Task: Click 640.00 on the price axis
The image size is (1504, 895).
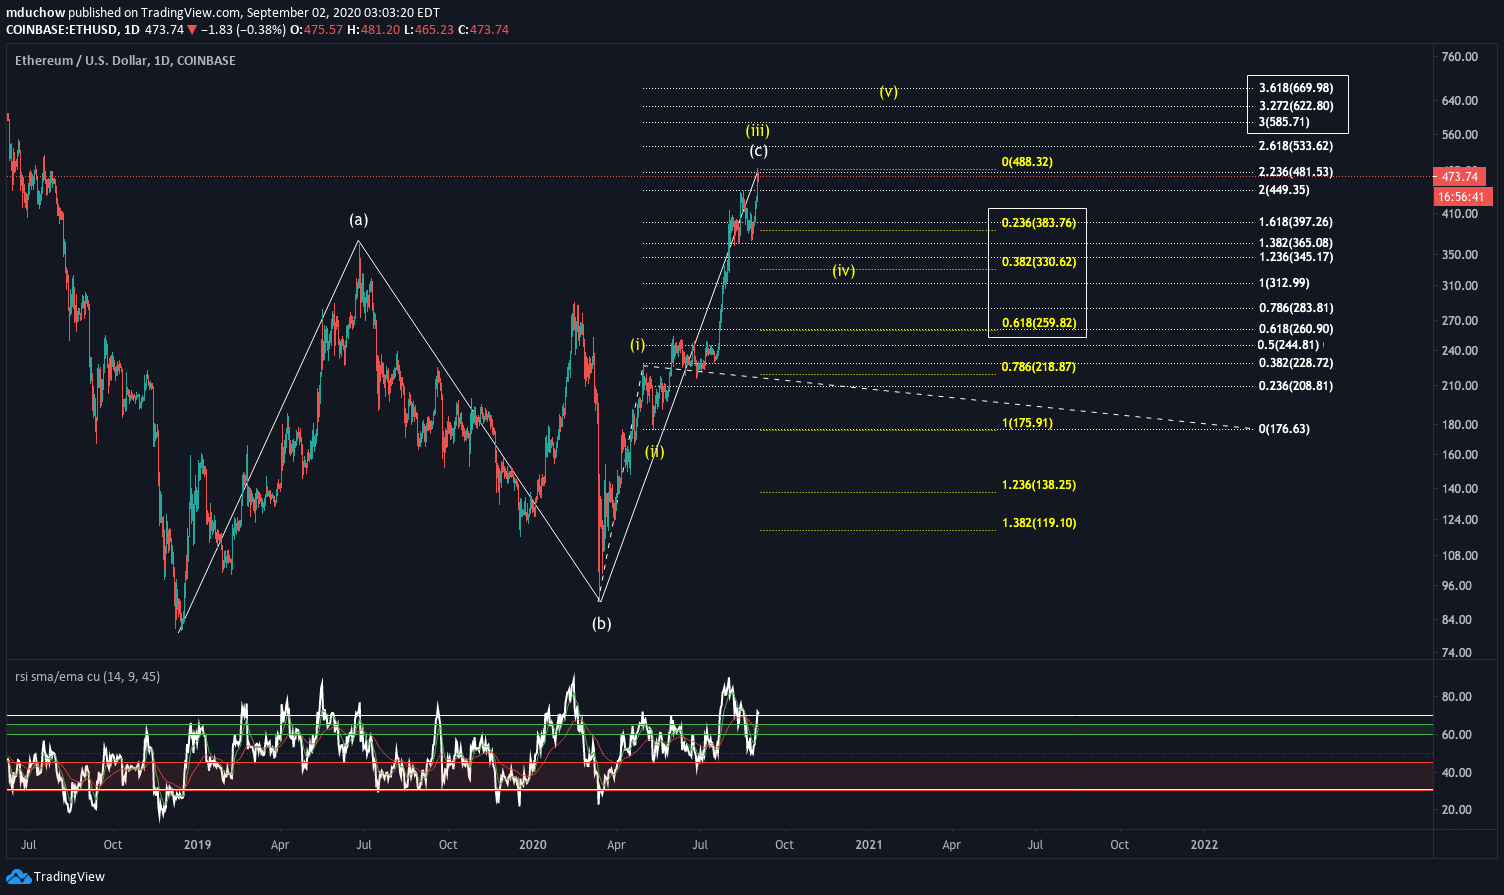Action: point(1460,101)
